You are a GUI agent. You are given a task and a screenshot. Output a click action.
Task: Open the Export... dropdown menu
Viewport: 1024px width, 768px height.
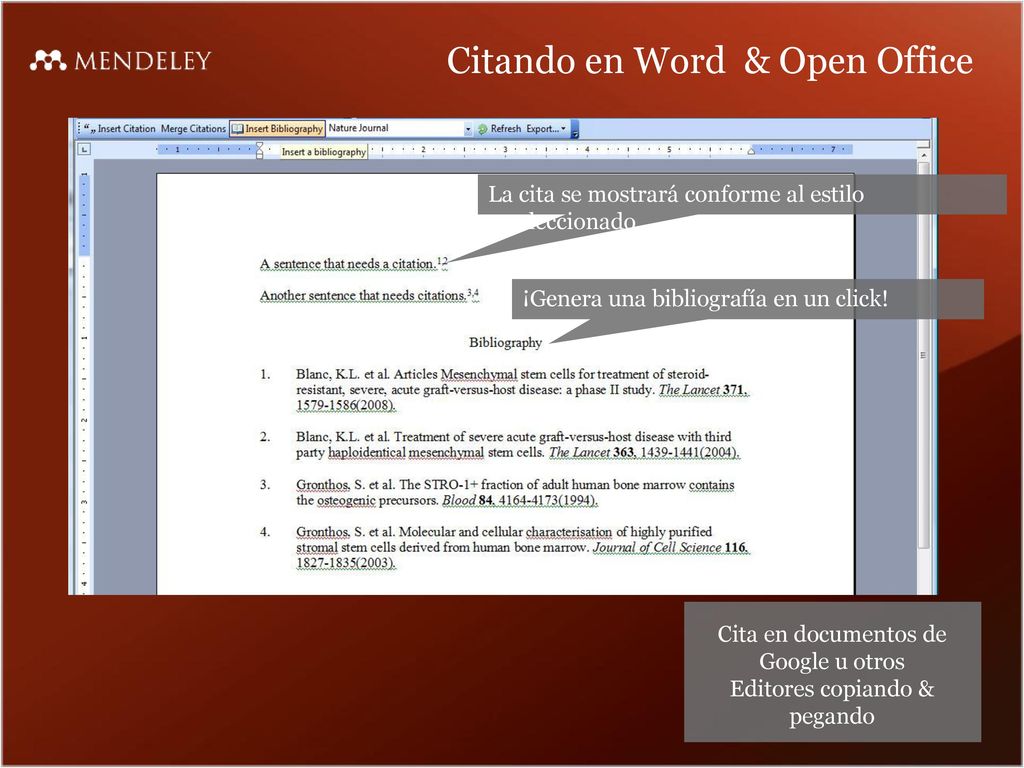tap(546, 129)
